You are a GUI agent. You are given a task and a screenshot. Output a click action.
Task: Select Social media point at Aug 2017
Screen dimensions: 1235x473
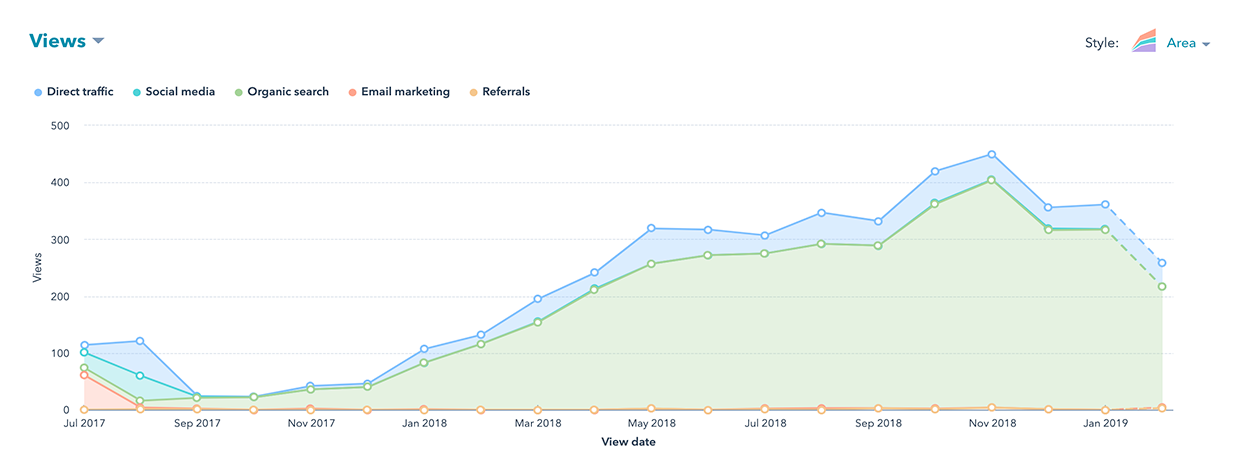click(x=140, y=376)
